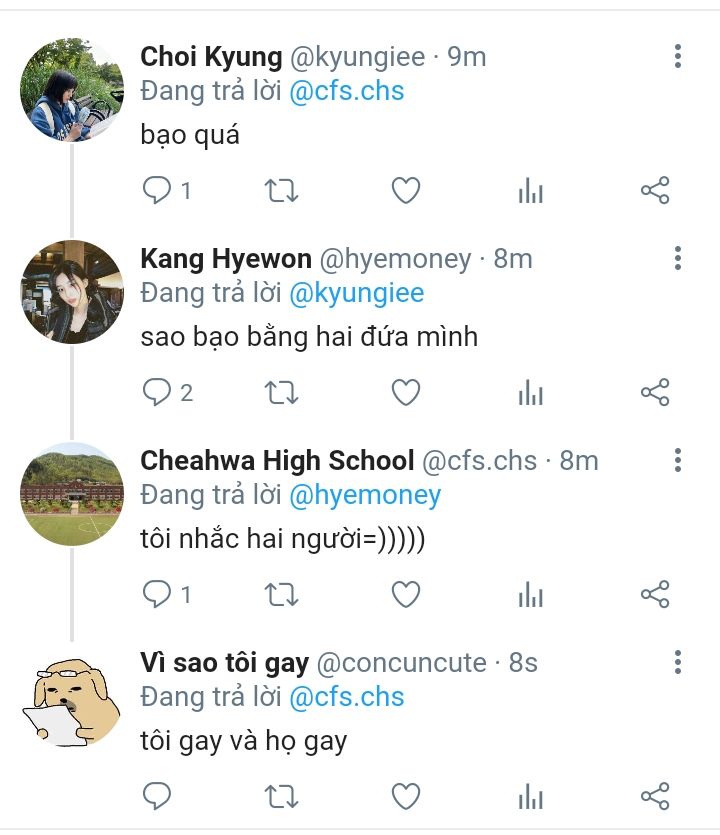View analytics for Choi Kyung's tweet

click(530, 190)
